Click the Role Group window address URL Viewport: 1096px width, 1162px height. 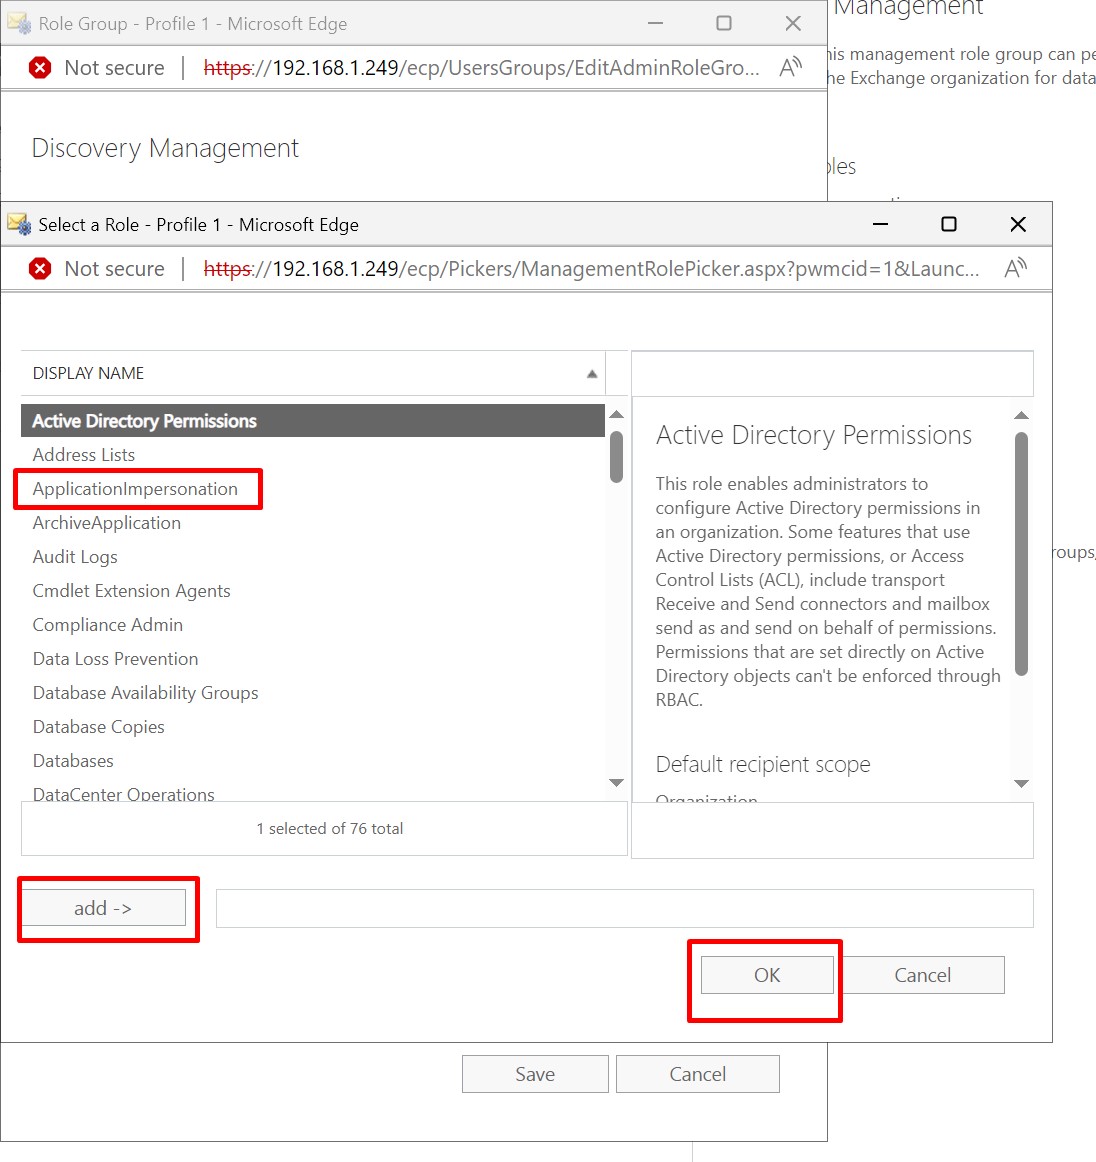pyautogui.click(x=482, y=67)
